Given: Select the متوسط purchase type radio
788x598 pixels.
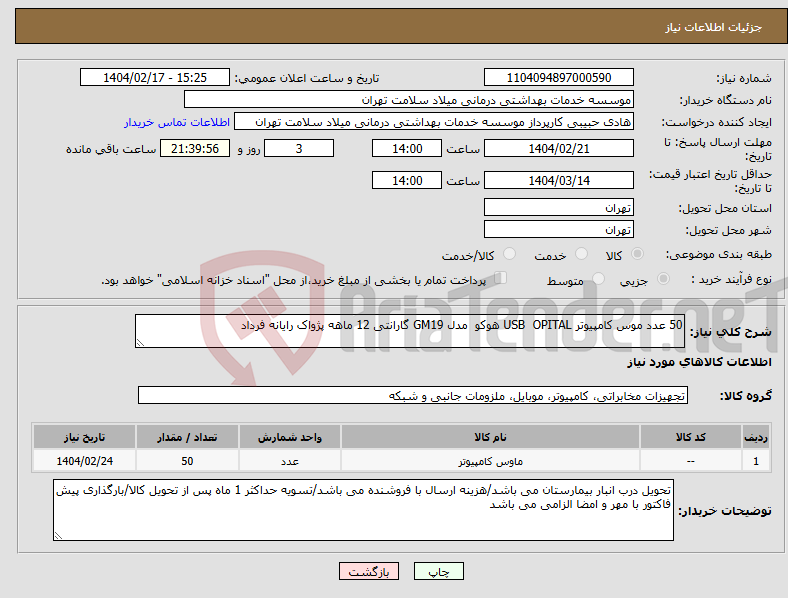Looking at the screenshot, I should 598,278.
